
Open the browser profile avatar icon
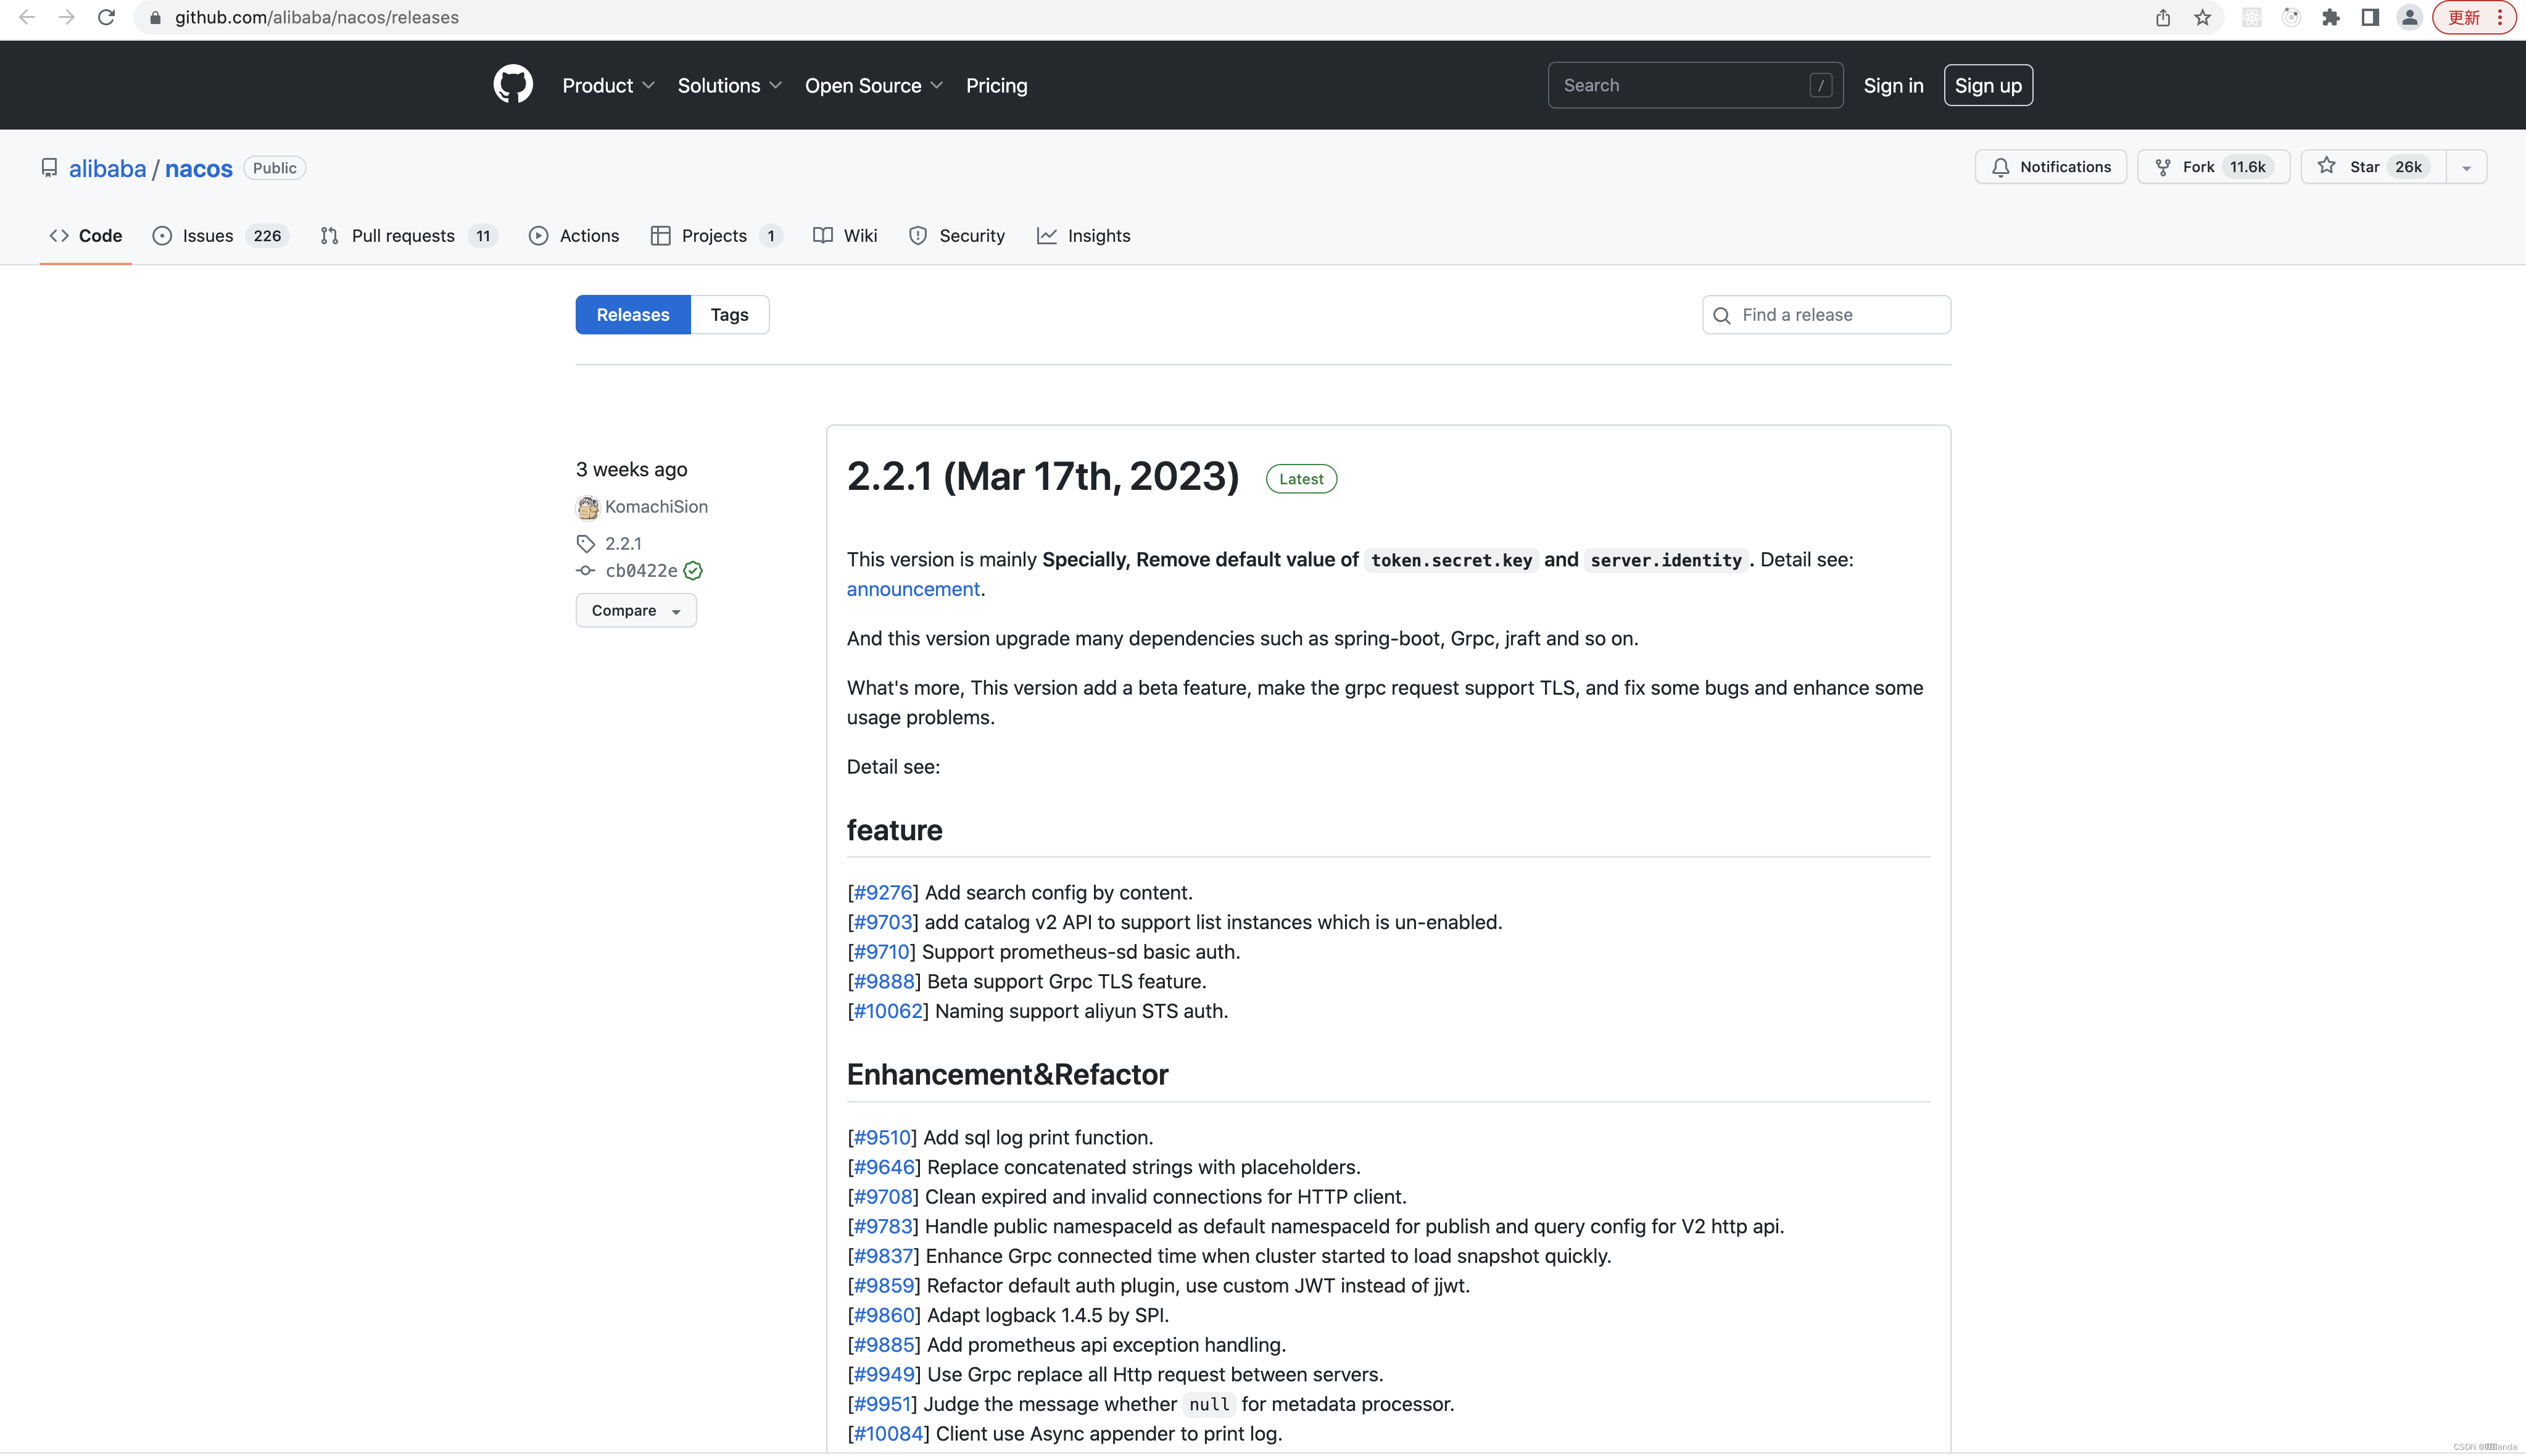[x=2409, y=17]
